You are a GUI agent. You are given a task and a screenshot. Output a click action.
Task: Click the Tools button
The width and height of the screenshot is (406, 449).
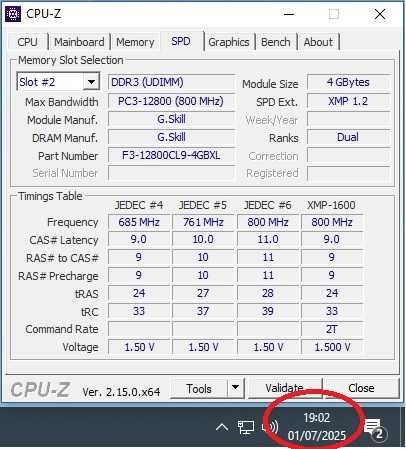[199, 388]
